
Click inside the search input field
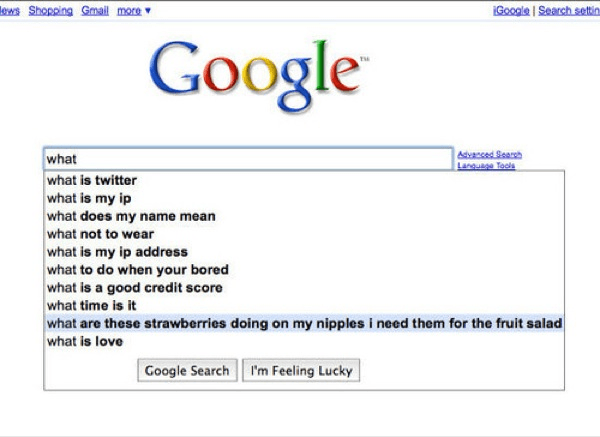click(248, 158)
